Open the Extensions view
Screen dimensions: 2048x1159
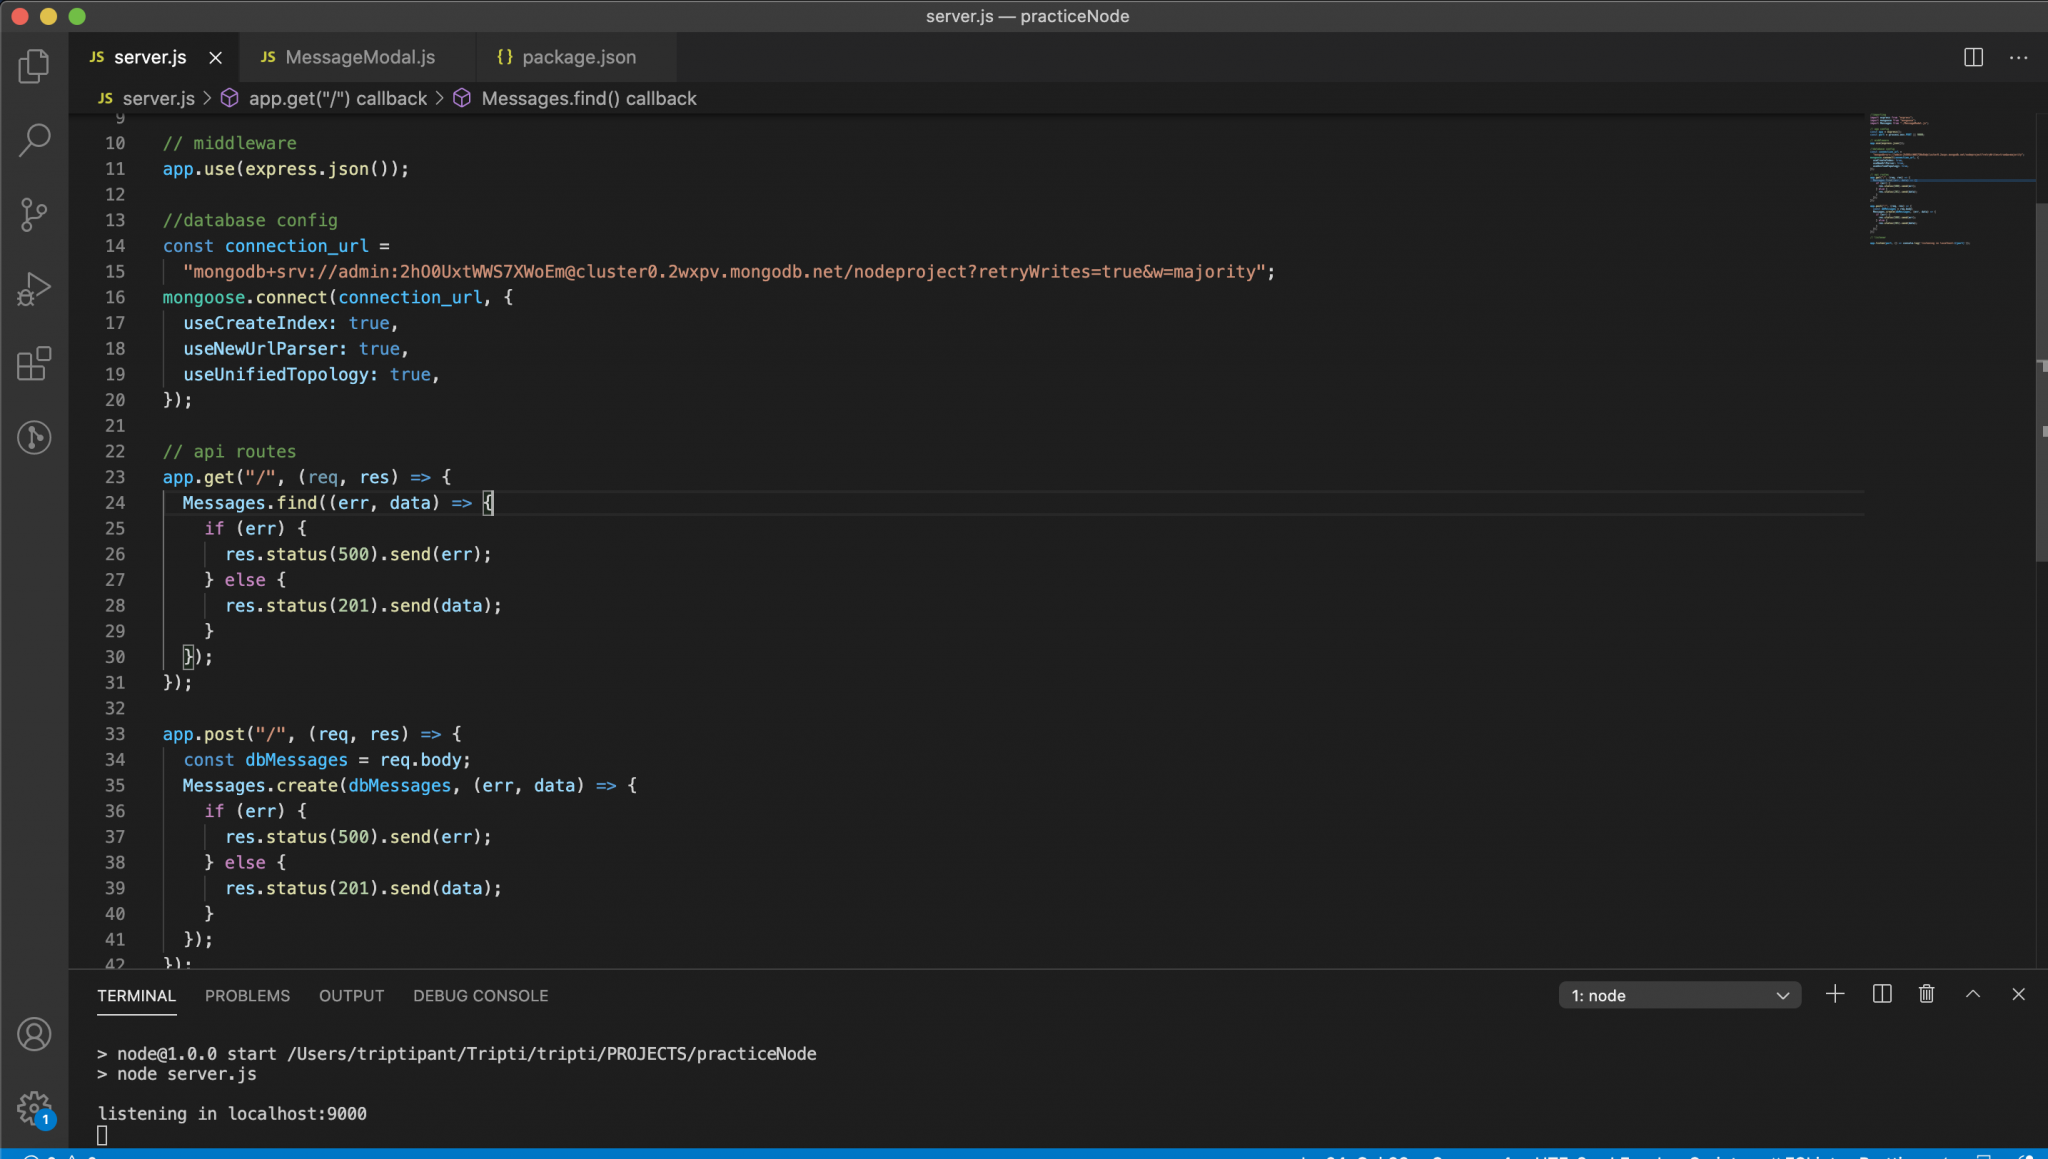click(34, 363)
